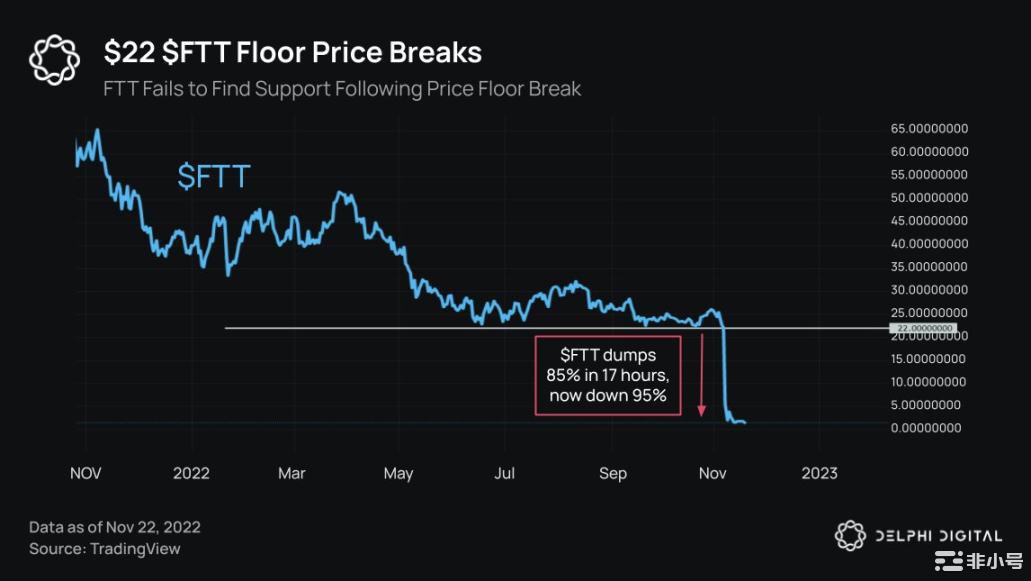
Task: Click the FTT Fails to Find Support subtitle
Action: [x=342, y=89]
